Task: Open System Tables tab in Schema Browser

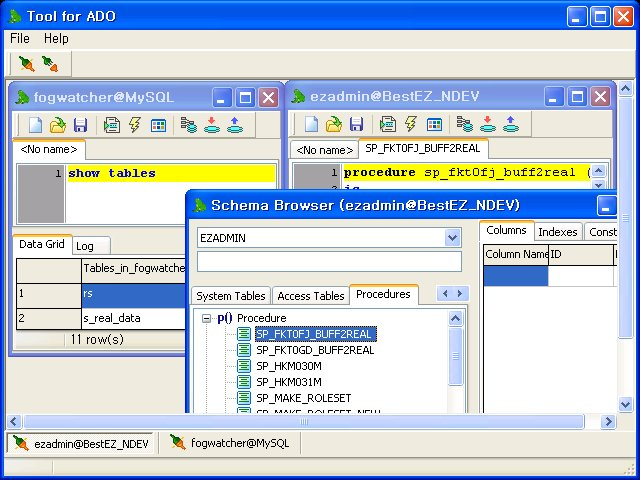Action: pos(231,296)
